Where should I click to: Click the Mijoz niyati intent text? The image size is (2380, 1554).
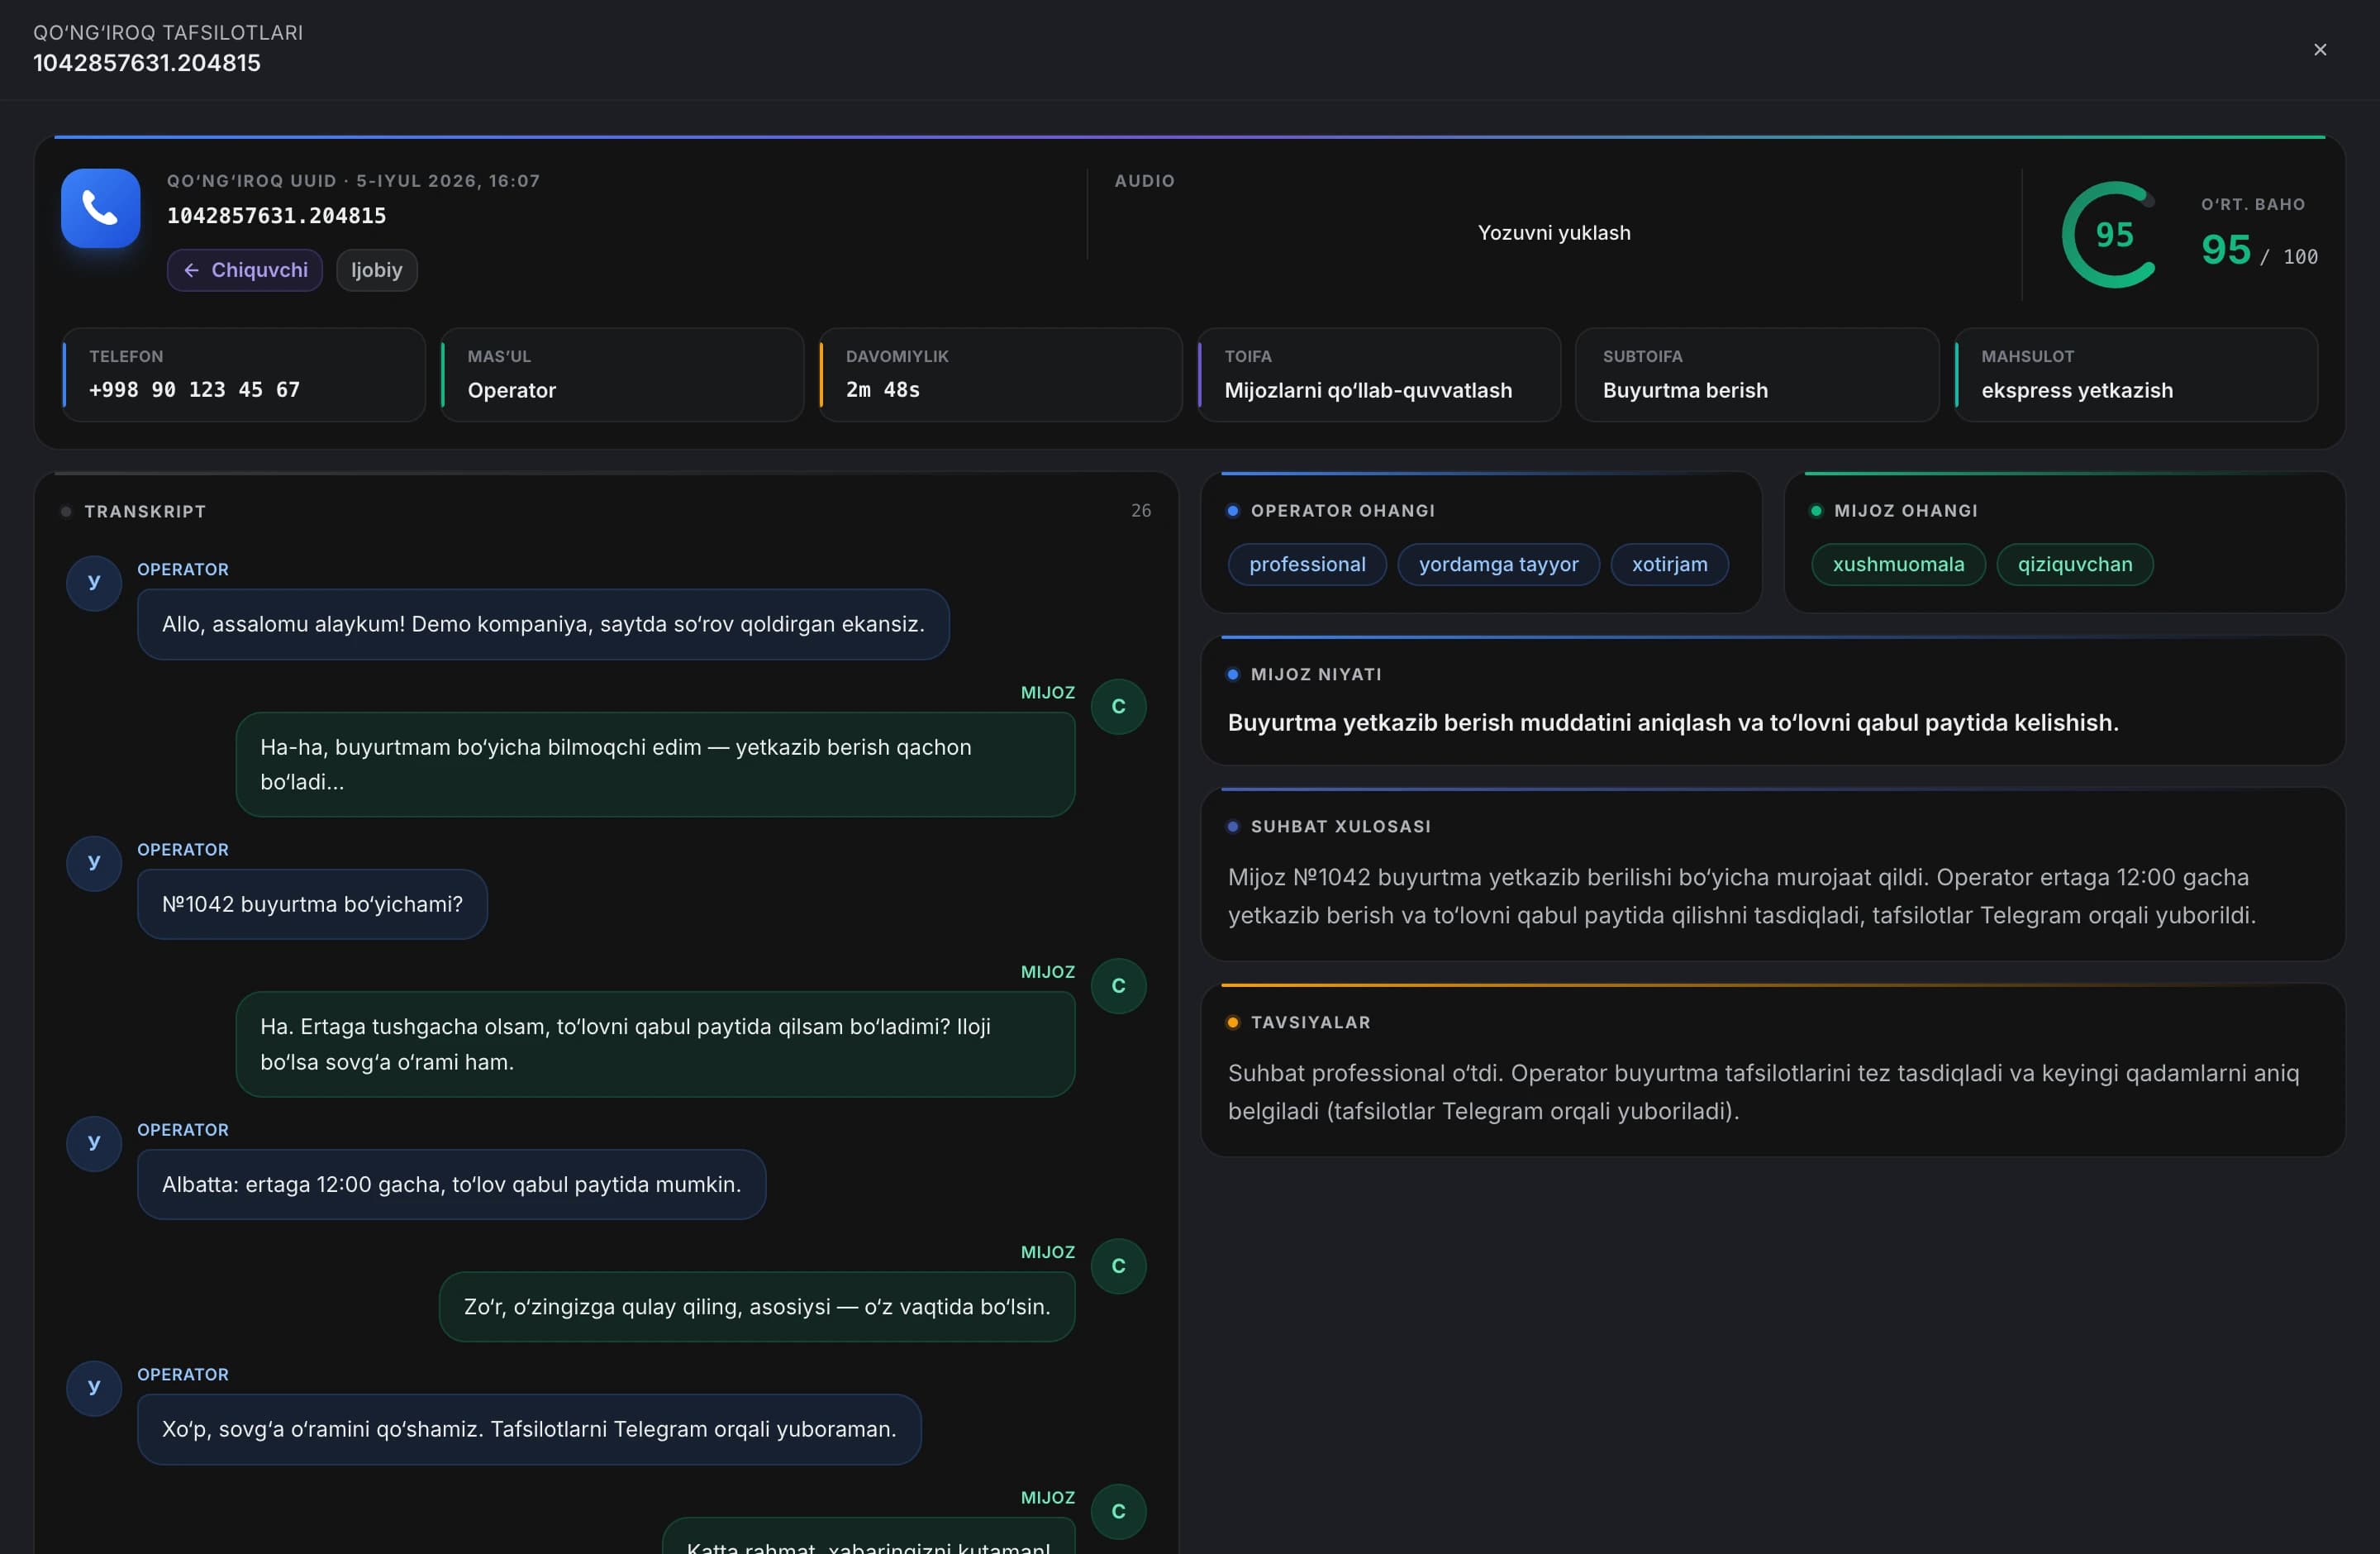click(1673, 722)
